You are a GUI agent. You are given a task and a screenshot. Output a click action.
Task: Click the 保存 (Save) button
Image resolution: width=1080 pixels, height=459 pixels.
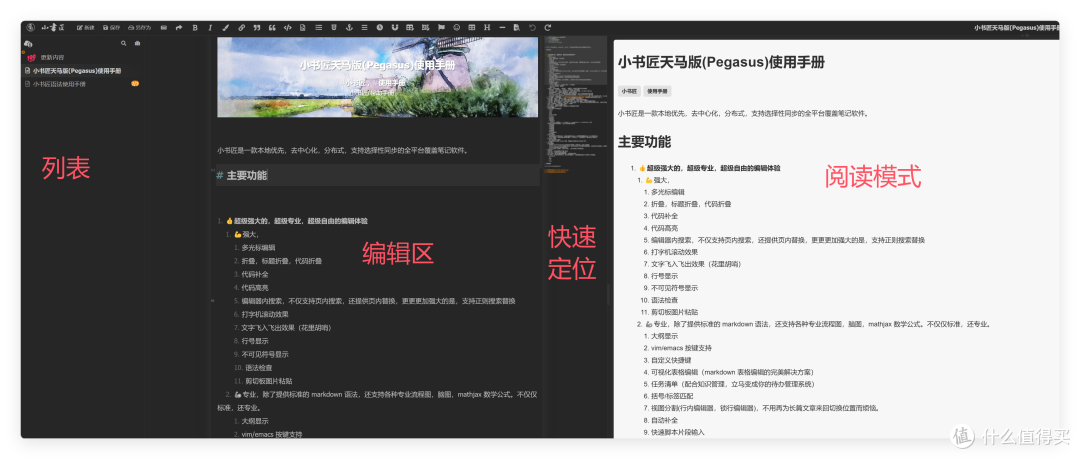pos(111,28)
